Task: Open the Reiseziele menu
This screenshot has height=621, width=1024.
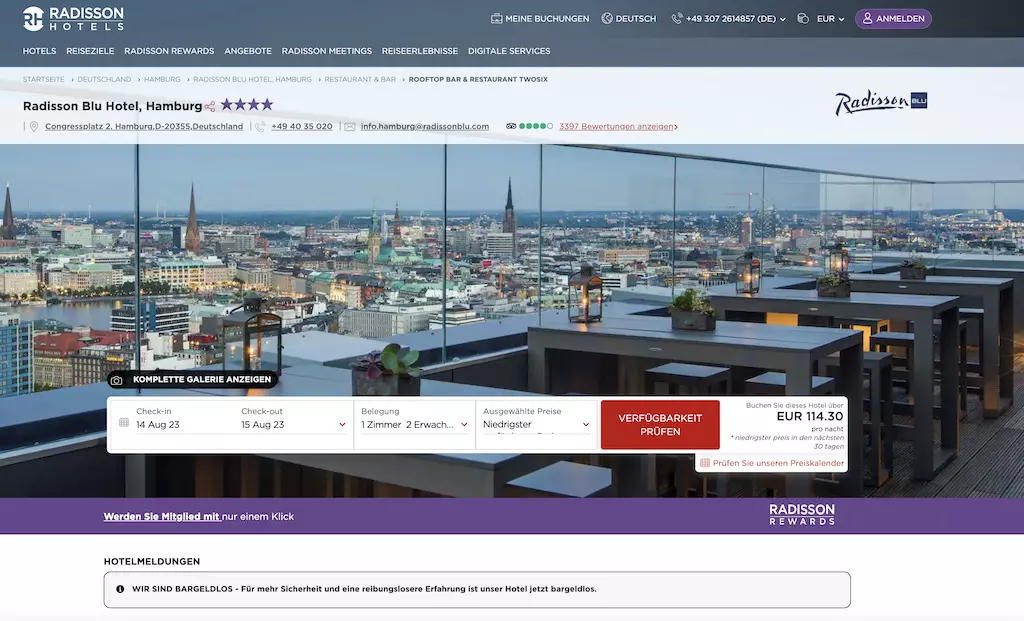Action: pos(90,51)
